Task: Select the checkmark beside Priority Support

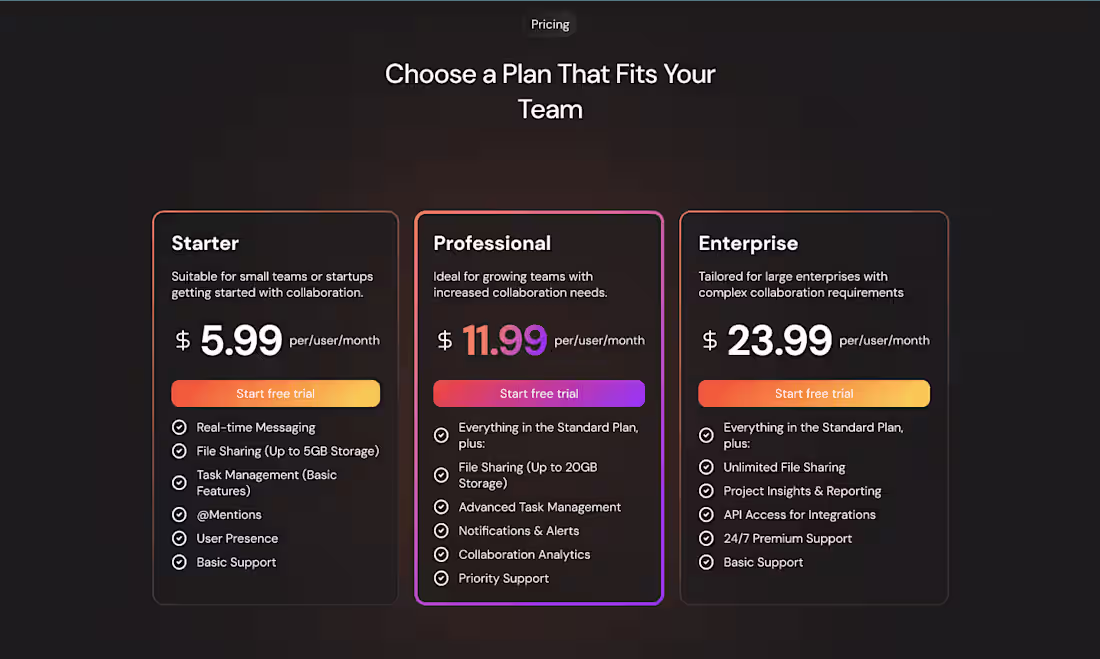Action: pos(441,578)
